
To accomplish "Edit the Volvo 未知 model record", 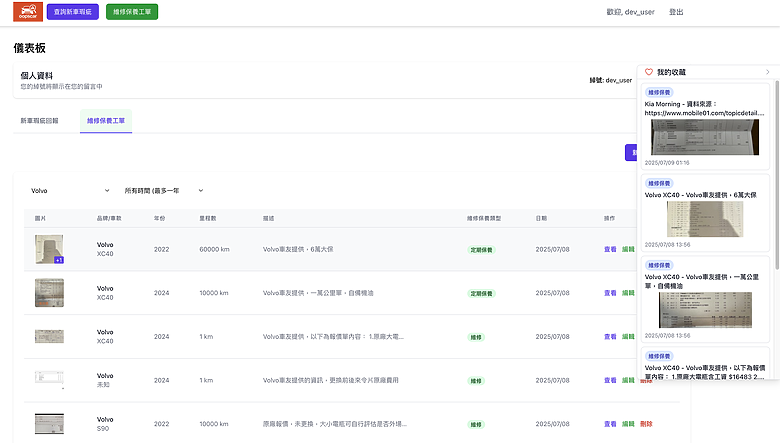I will 628,380.
